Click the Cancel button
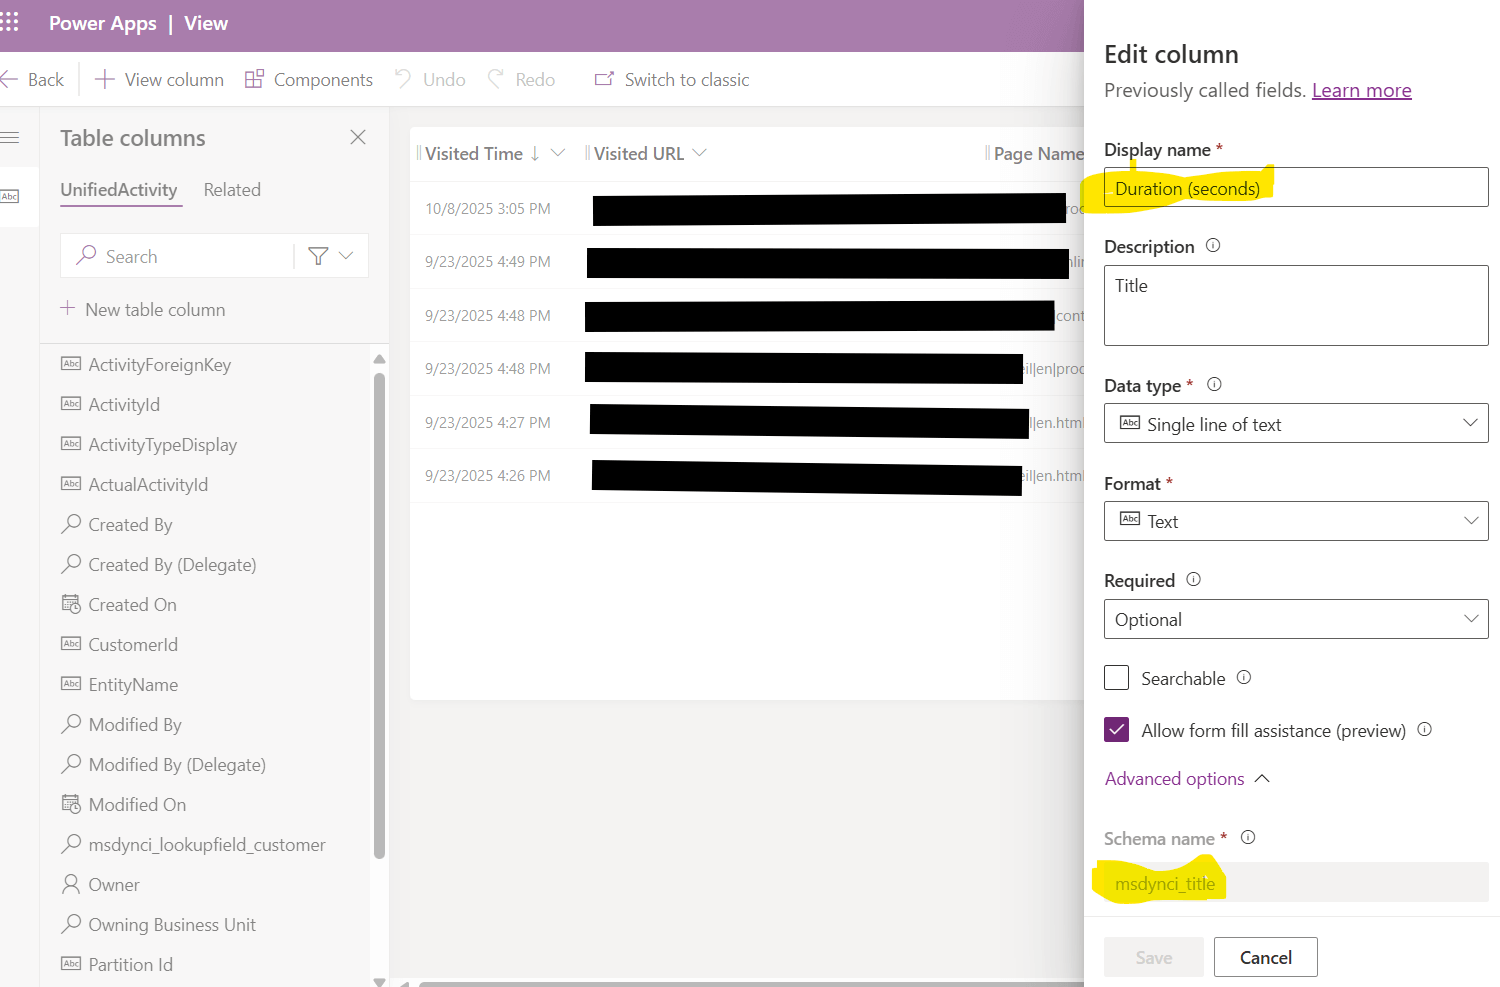 coord(1265,957)
